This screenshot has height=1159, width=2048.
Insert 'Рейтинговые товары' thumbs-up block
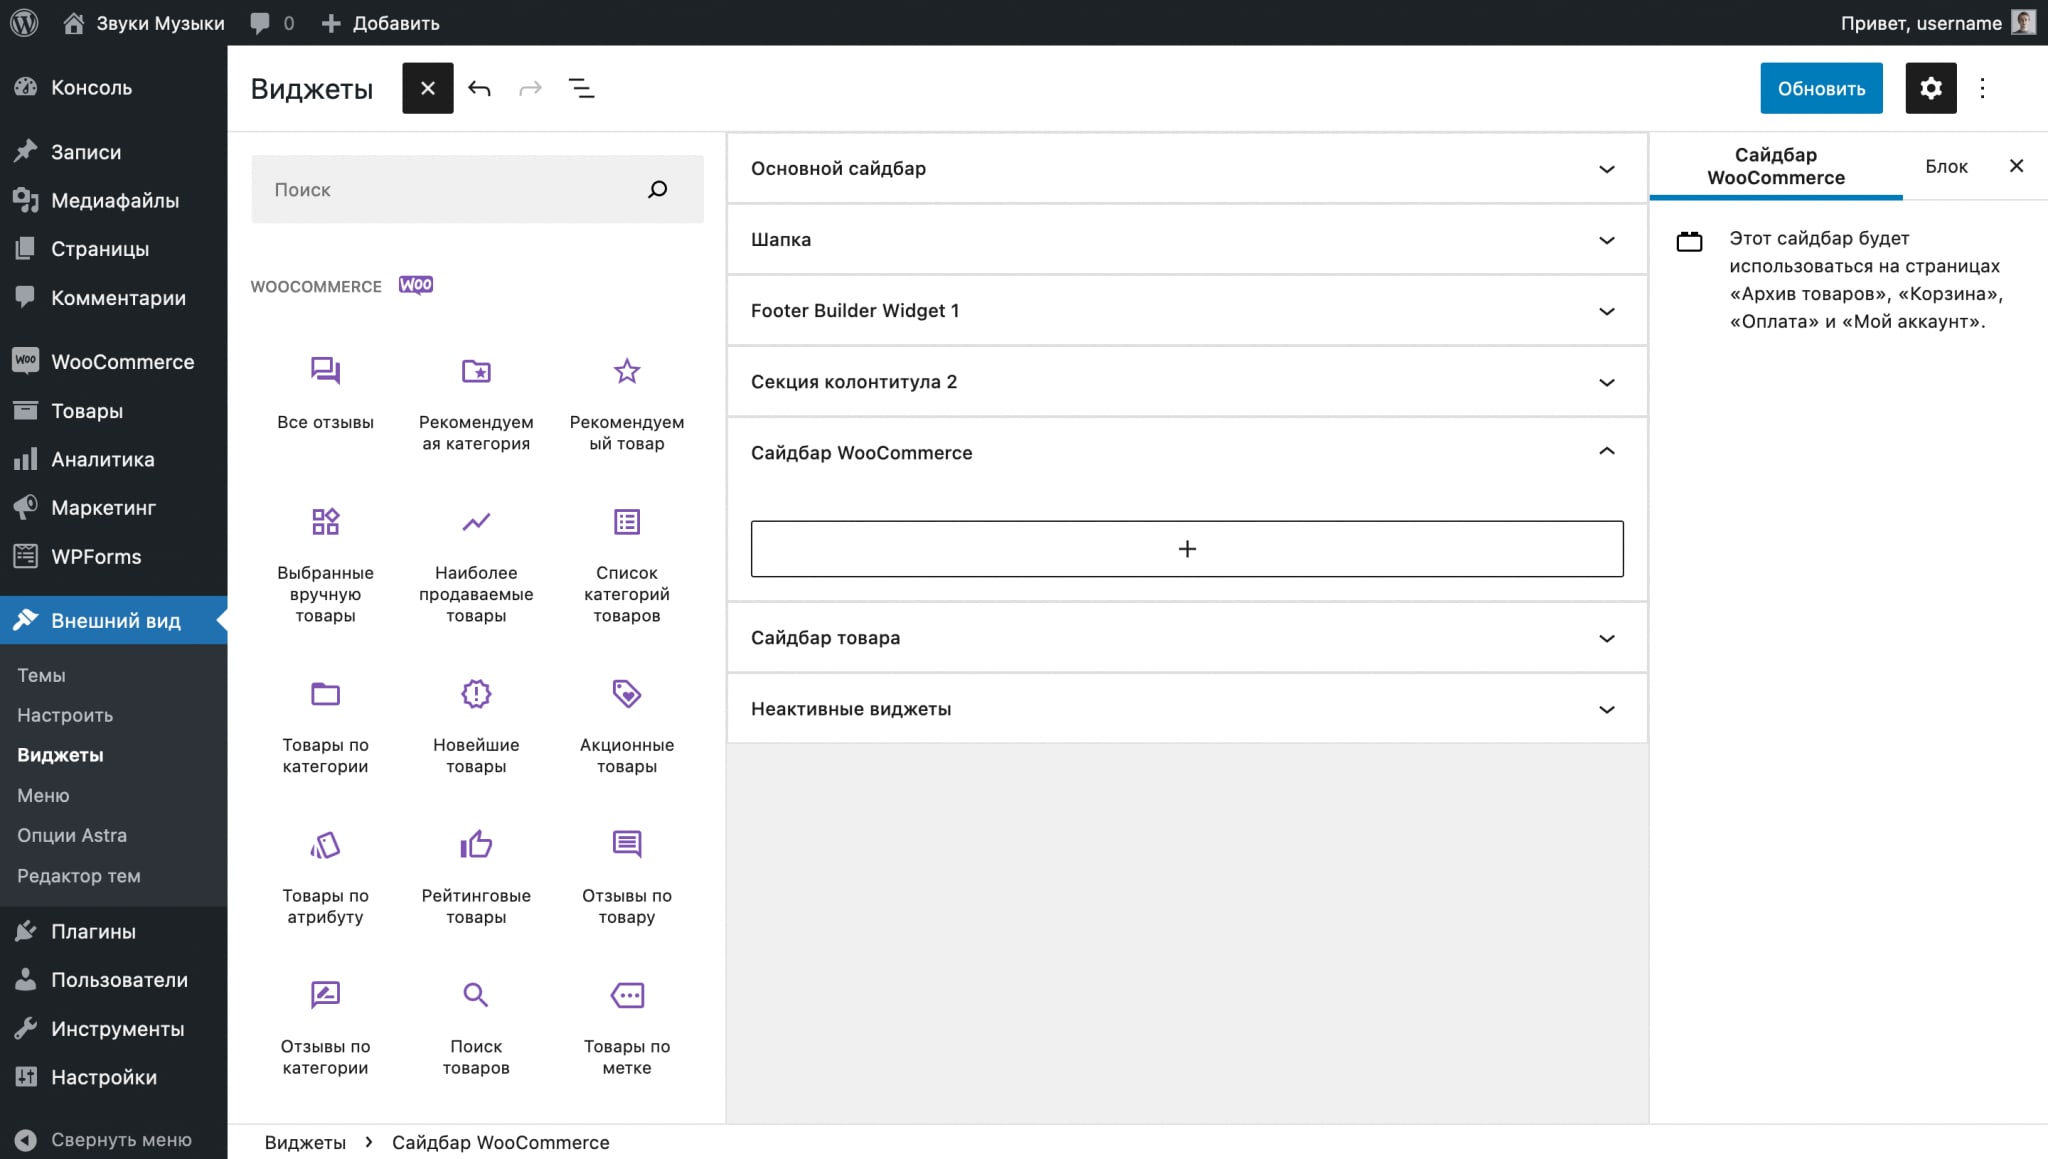click(476, 878)
